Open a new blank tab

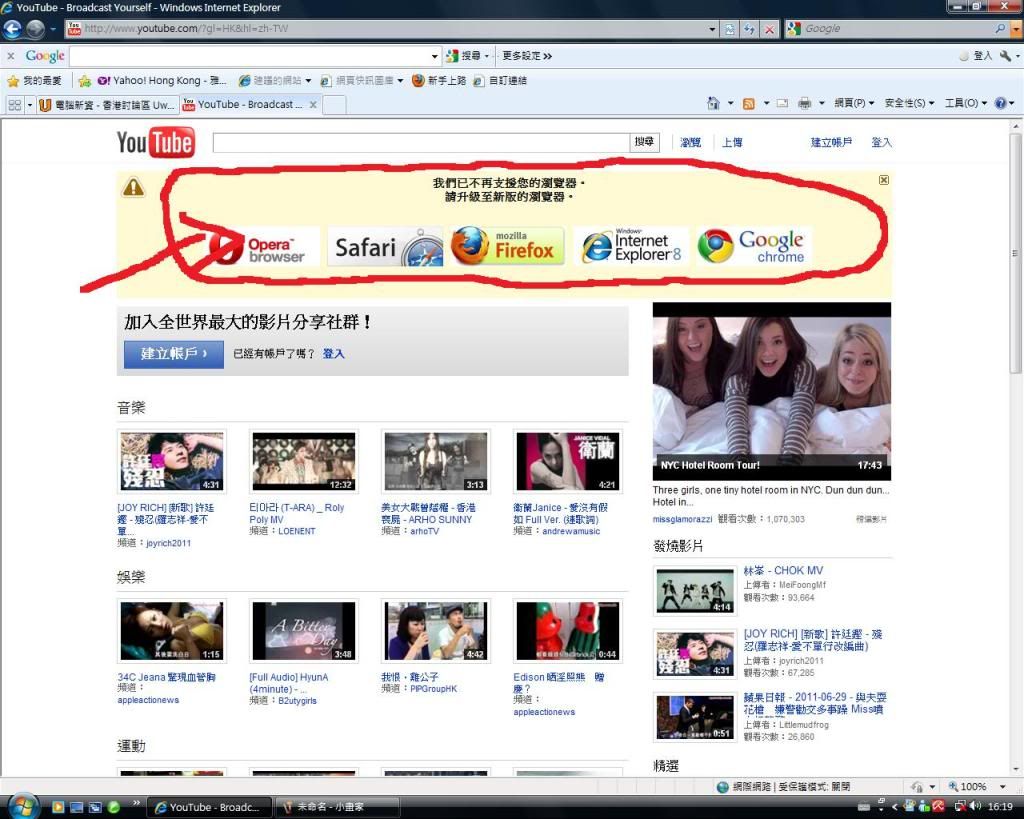(x=334, y=104)
